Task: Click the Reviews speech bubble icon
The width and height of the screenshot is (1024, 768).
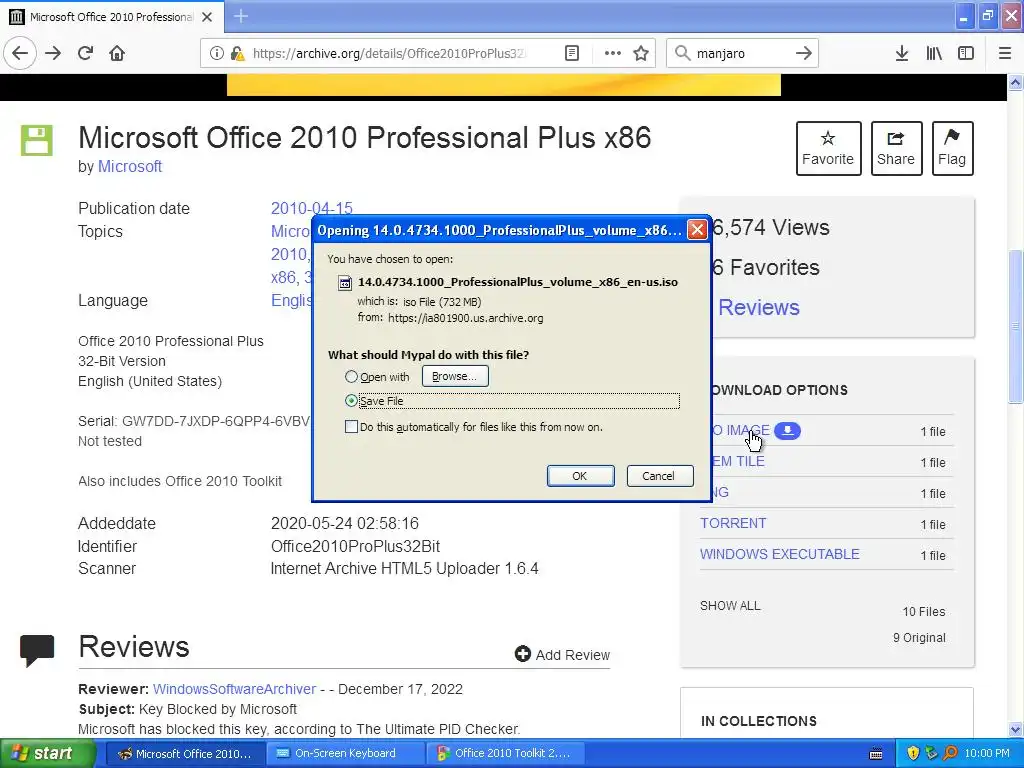Action: pyautogui.click(x=37, y=650)
